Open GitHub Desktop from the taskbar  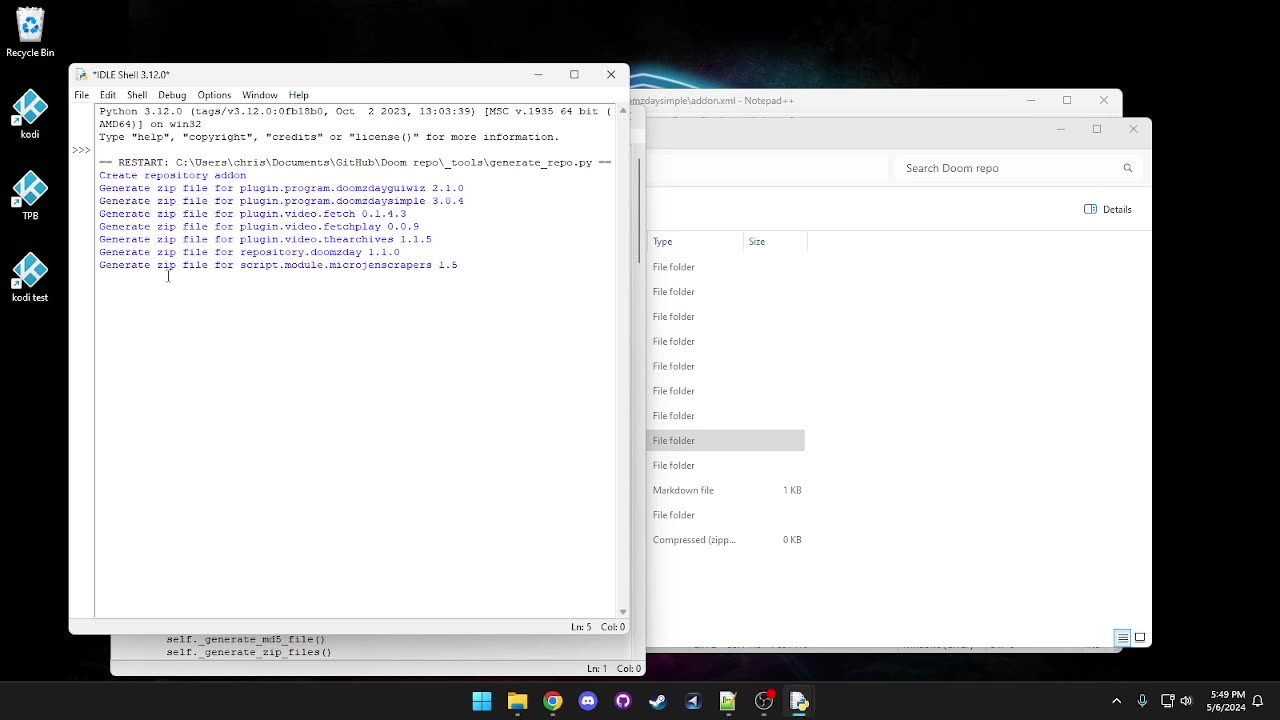[x=623, y=701]
